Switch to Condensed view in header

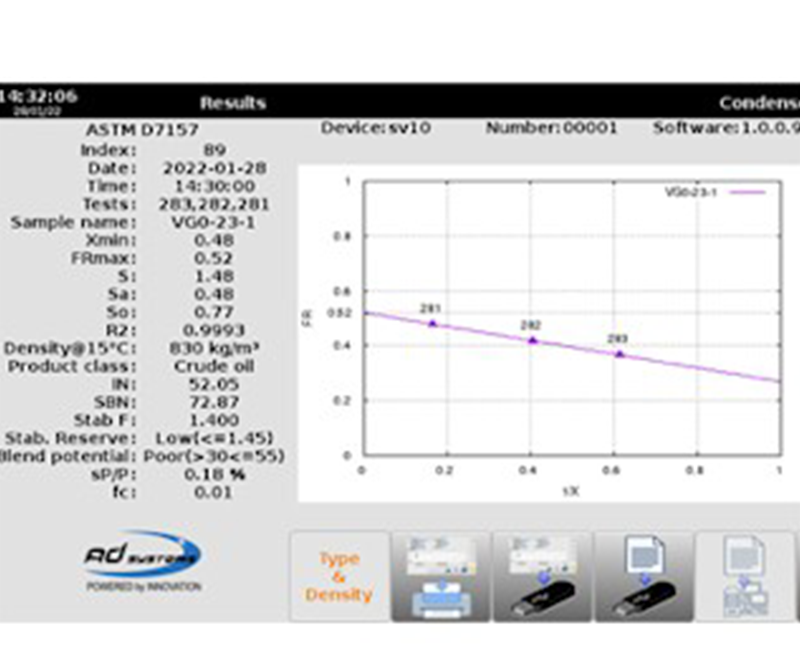pos(759,102)
